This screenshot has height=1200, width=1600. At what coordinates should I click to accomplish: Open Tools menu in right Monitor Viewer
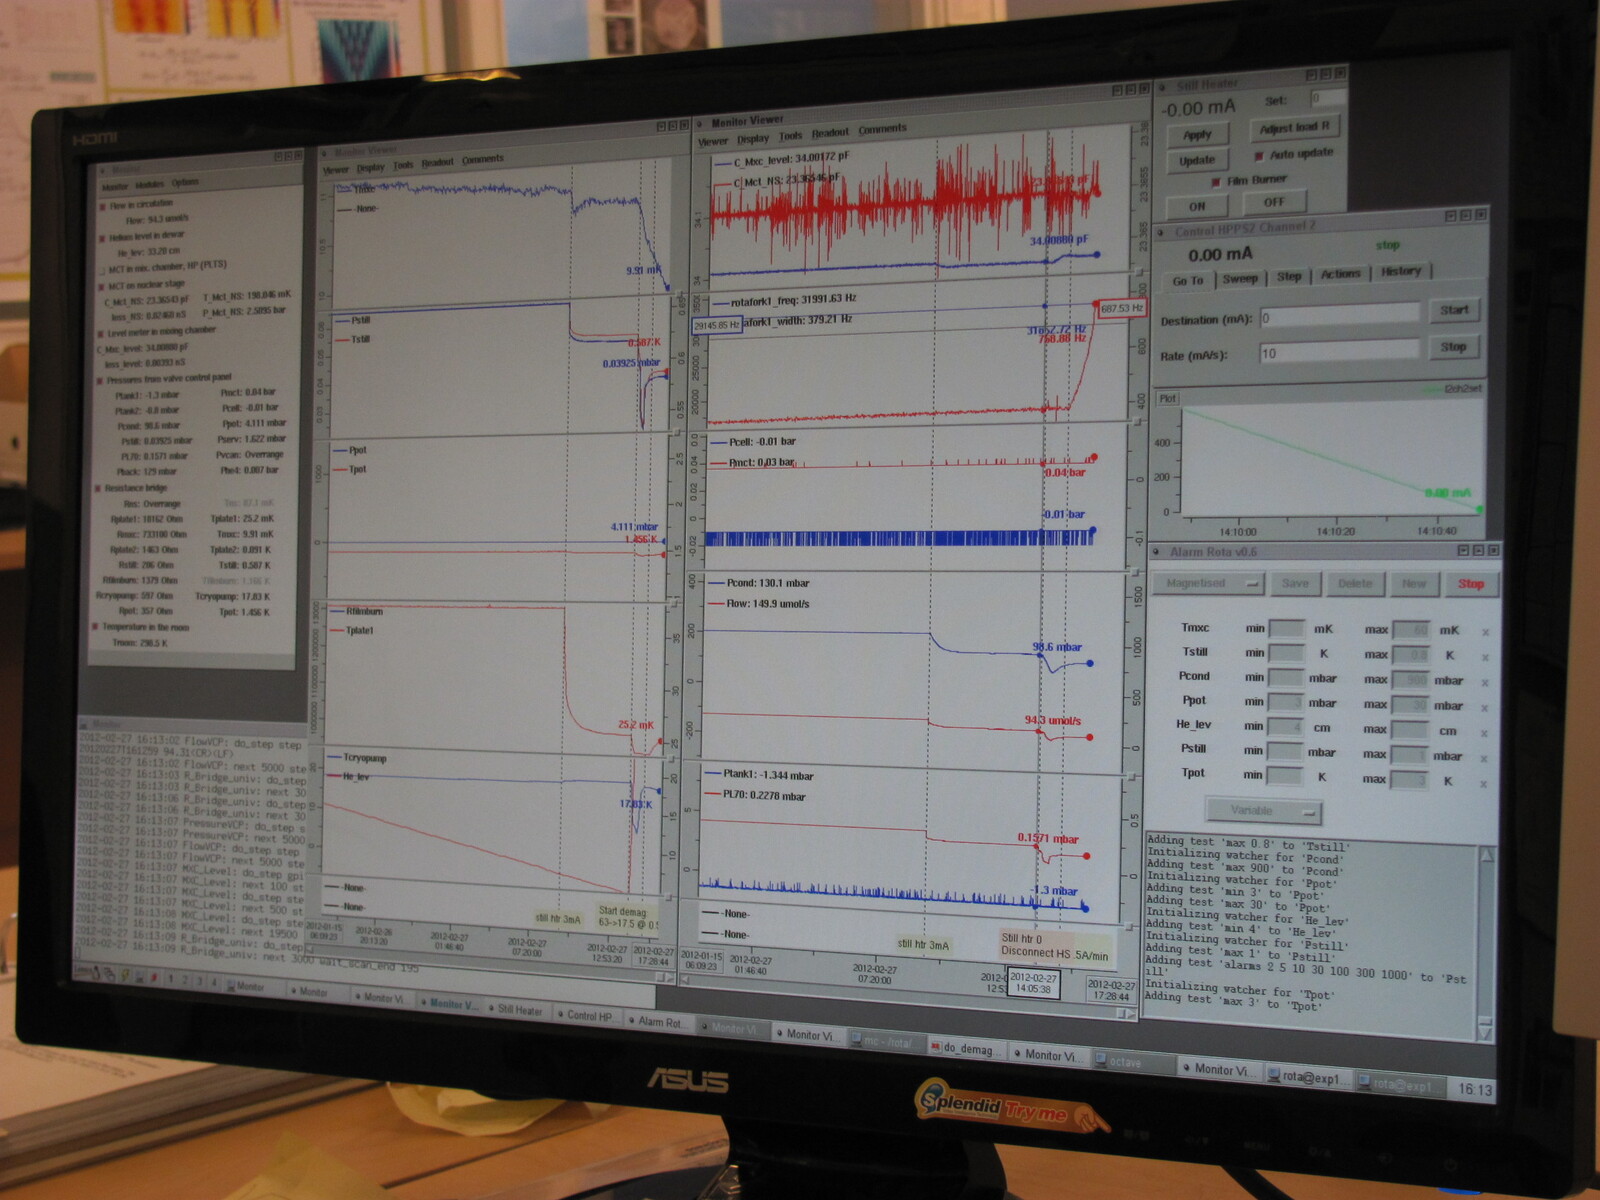[790, 136]
